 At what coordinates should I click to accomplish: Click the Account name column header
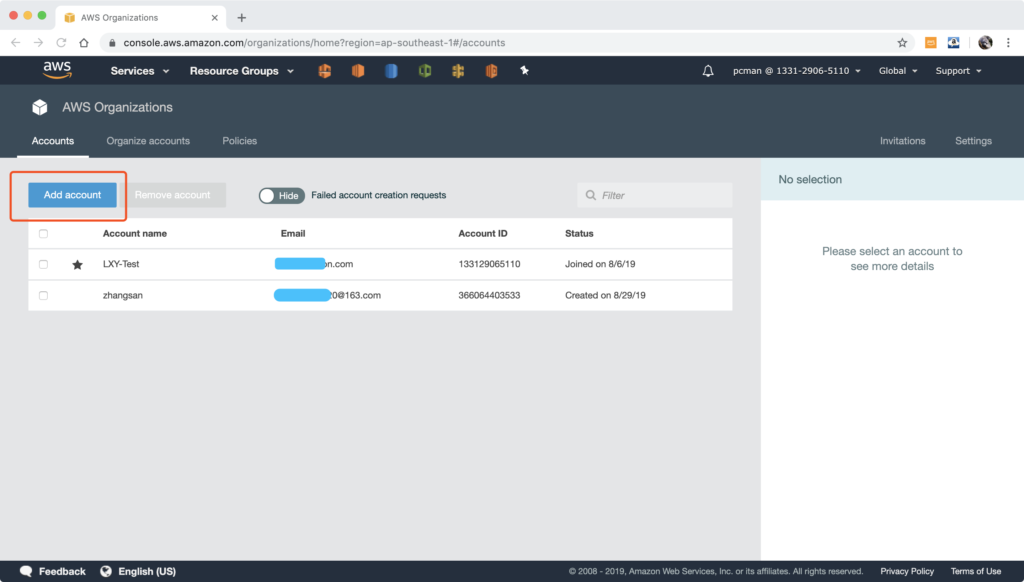click(x=135, y=233)
